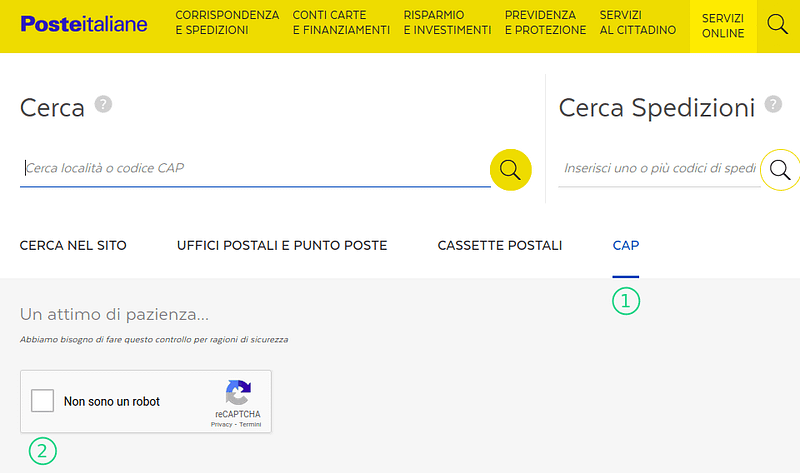Viewport: 800px width, 473px height.
Task: Click the reCAPTCHA logo icon
Action: 238,392
